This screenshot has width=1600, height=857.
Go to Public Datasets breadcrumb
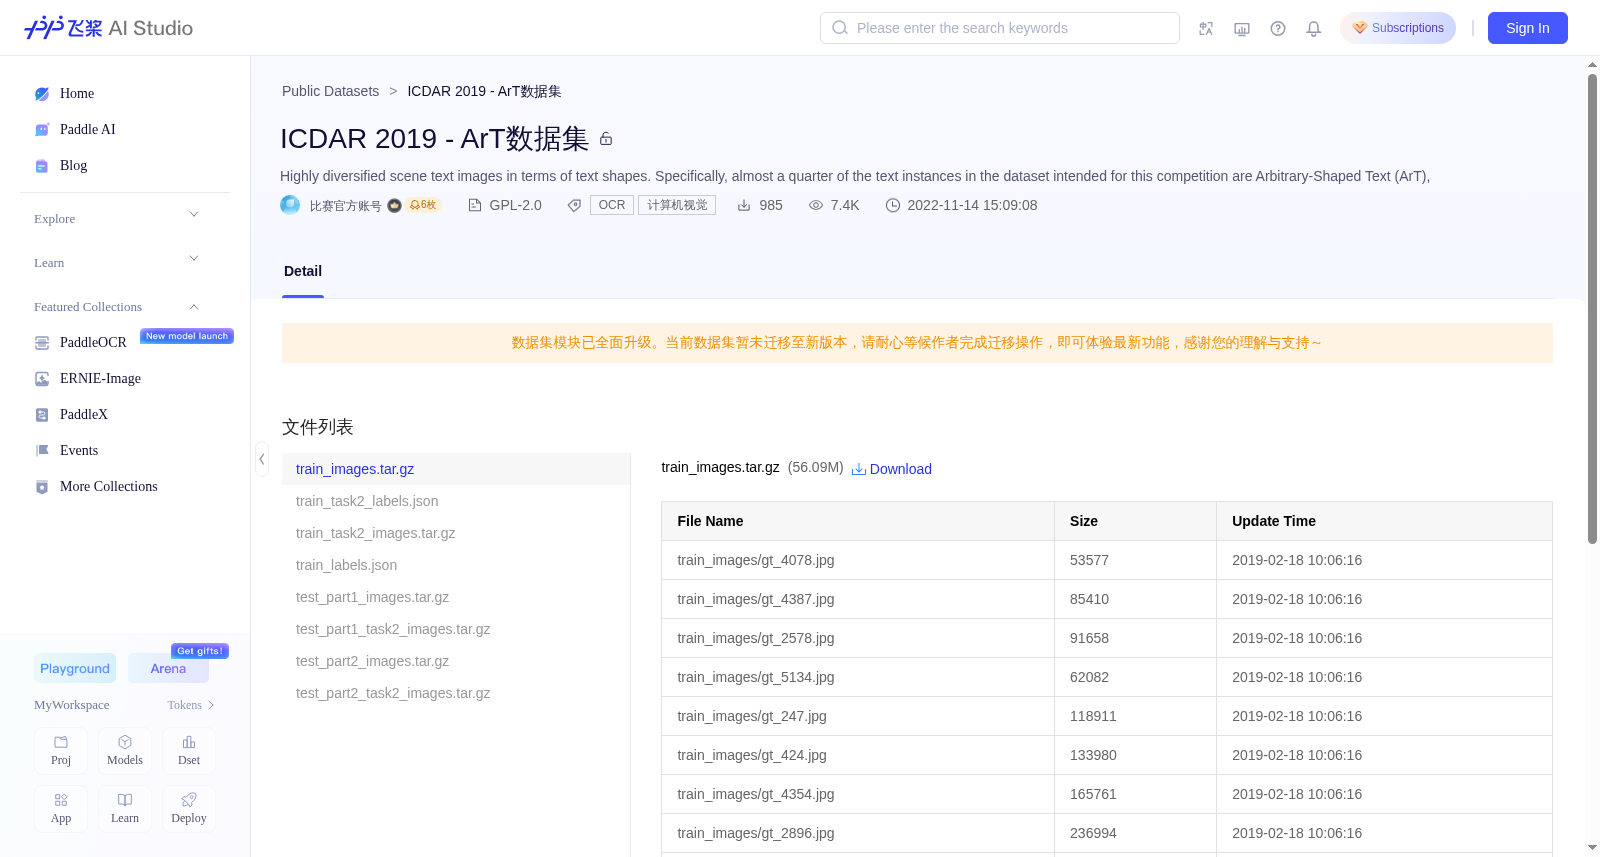coord(330,91)
